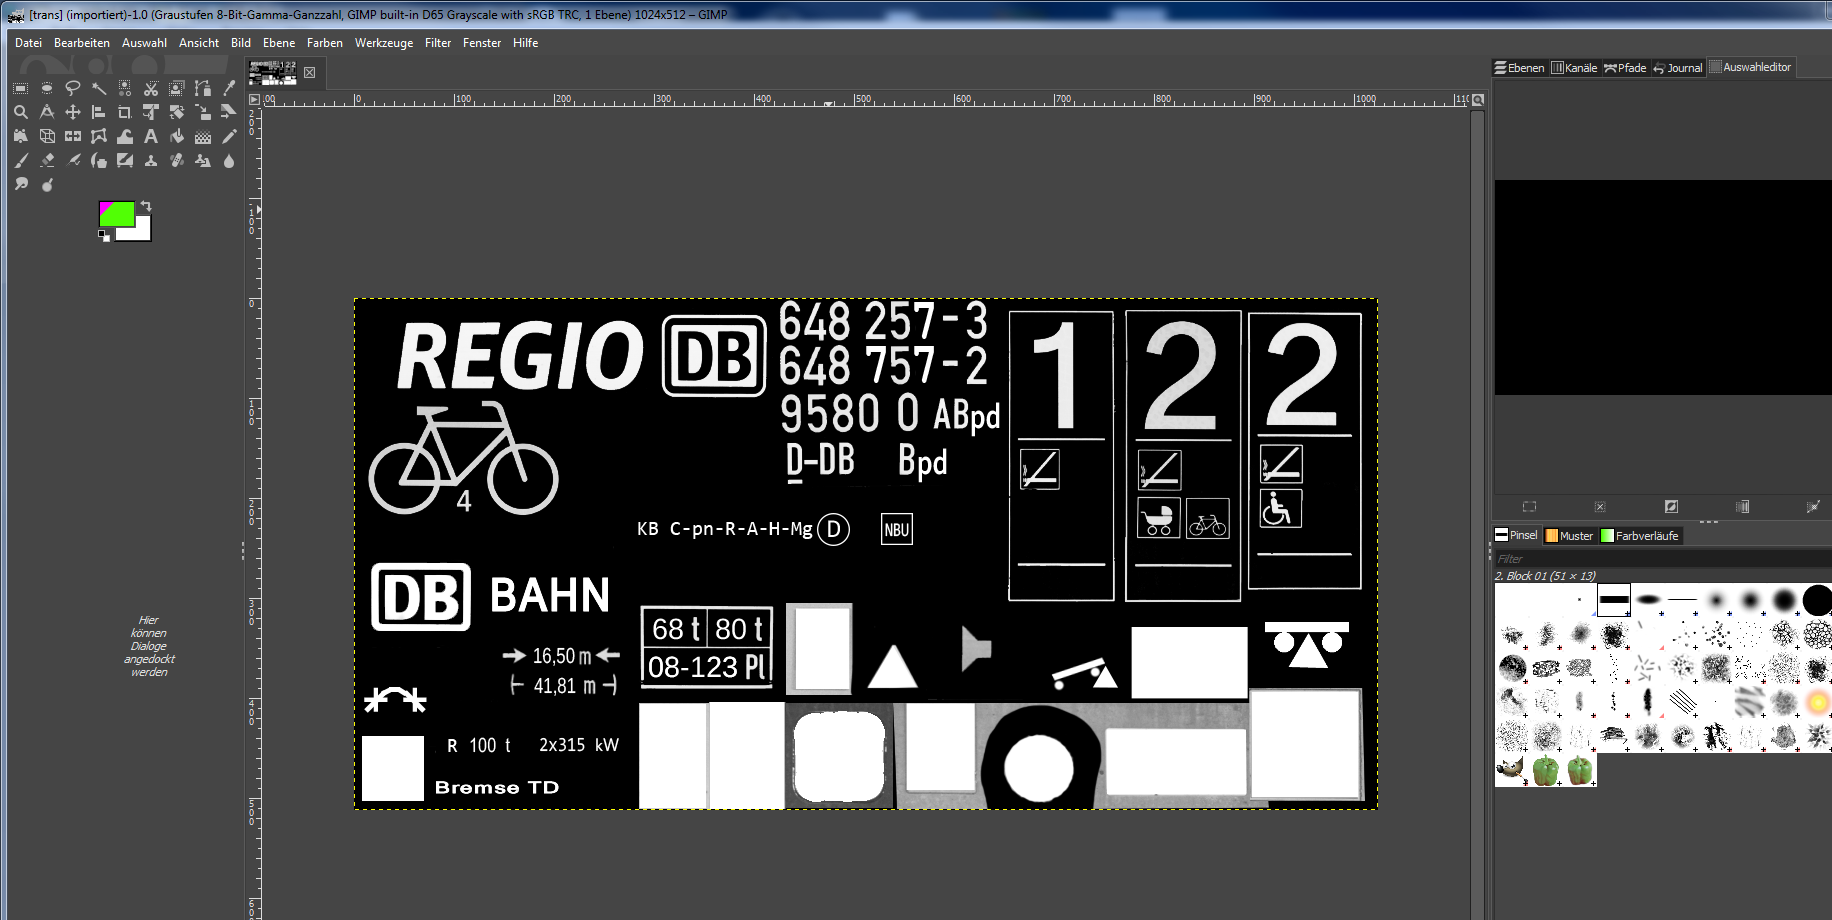Switch to the Pfade tab
This screenshot has width=1832, height=920.
tap(1625, 68)
